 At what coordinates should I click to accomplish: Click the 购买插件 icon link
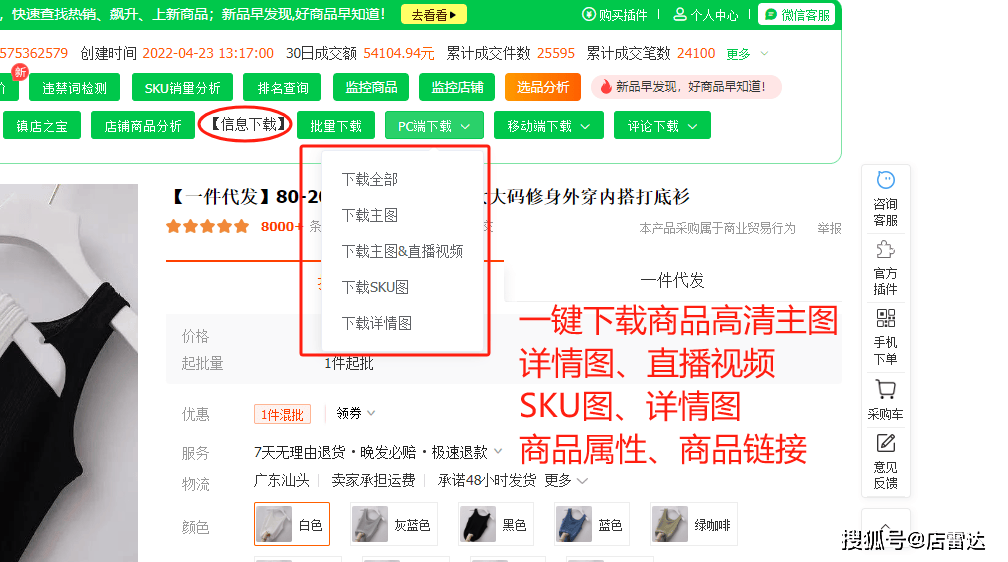click(615, 15)
